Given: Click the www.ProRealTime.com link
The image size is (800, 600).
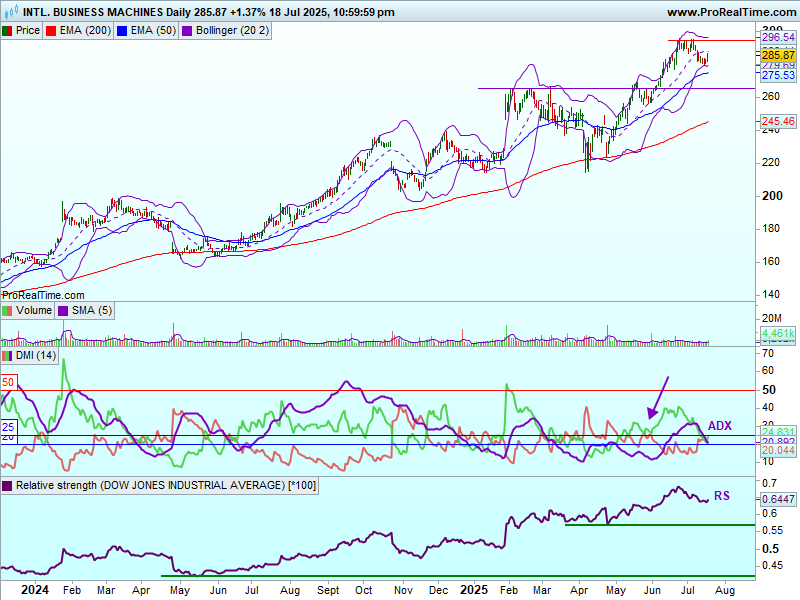Looking at the screenshot, I should pos(732,12).
